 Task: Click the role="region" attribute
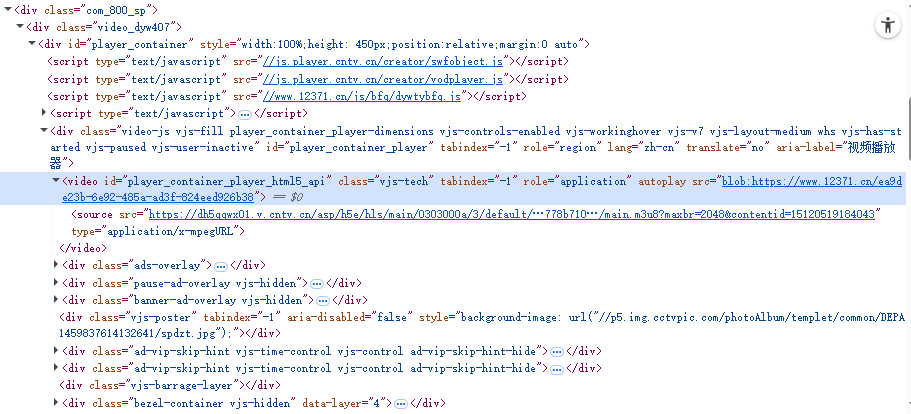tap(559, 147)
